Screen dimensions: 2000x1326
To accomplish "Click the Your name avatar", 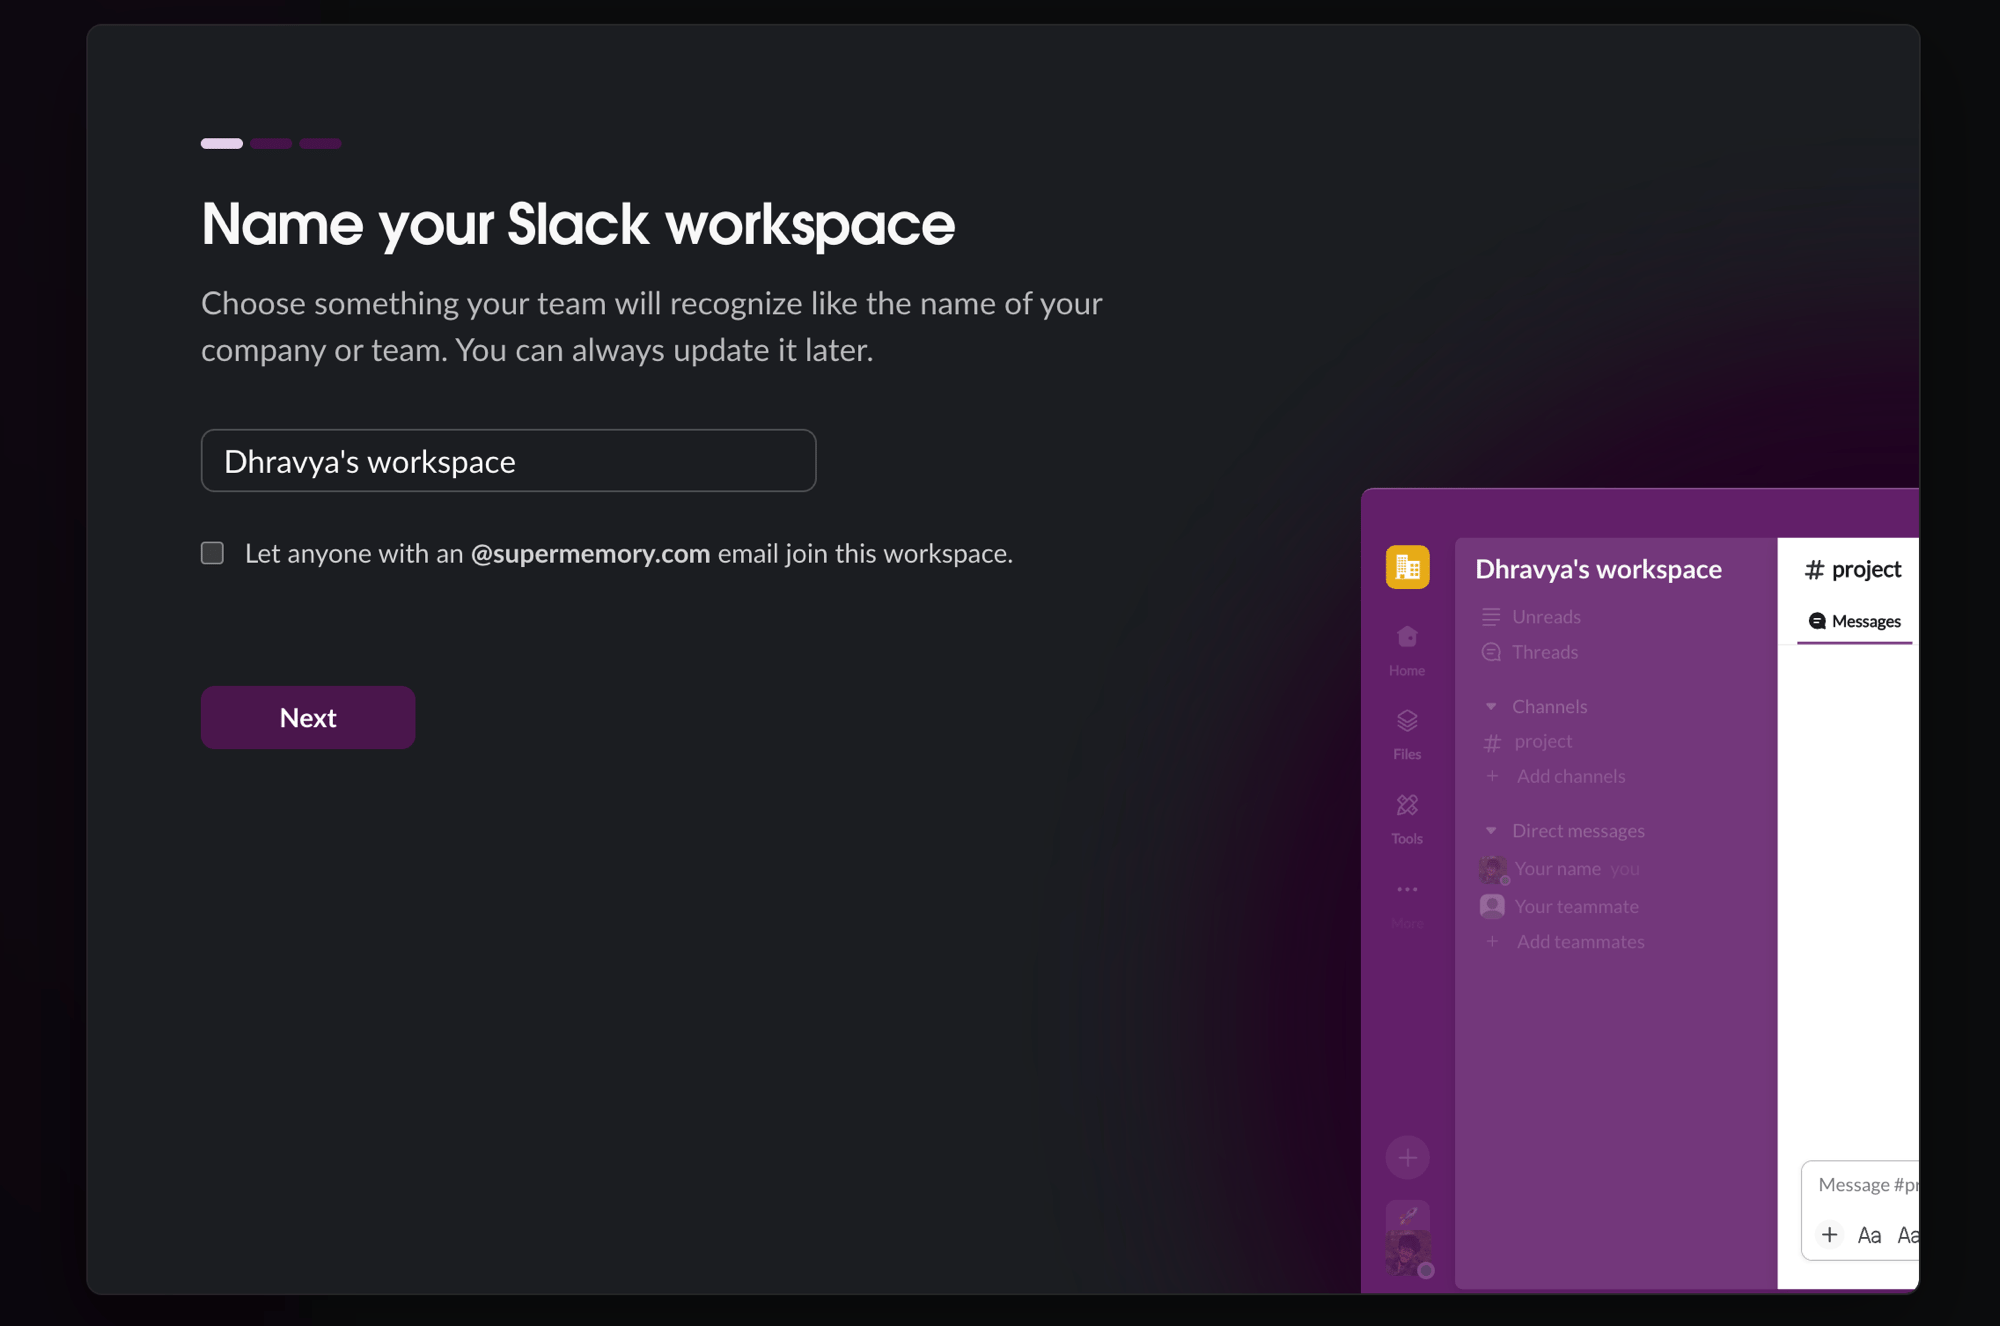I will tap(1493, 869).
